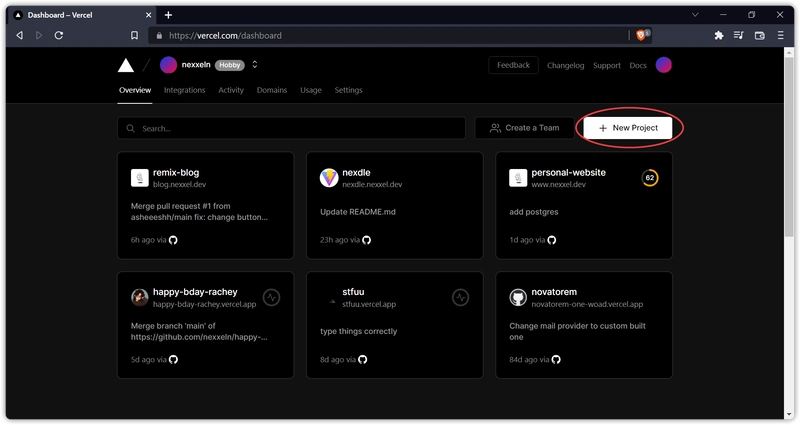The image size is (800, 425).
Task: Open the www.nexxel.dev domain link
Action: [559, 185]
